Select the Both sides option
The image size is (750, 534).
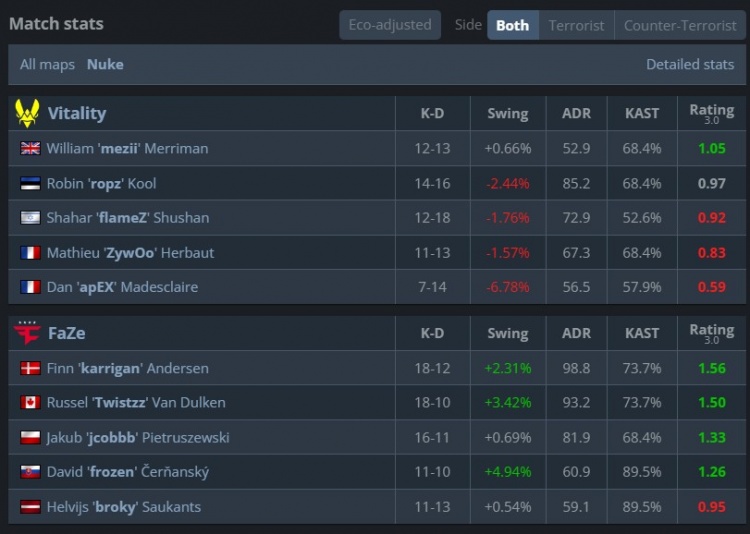click(512, 25)
